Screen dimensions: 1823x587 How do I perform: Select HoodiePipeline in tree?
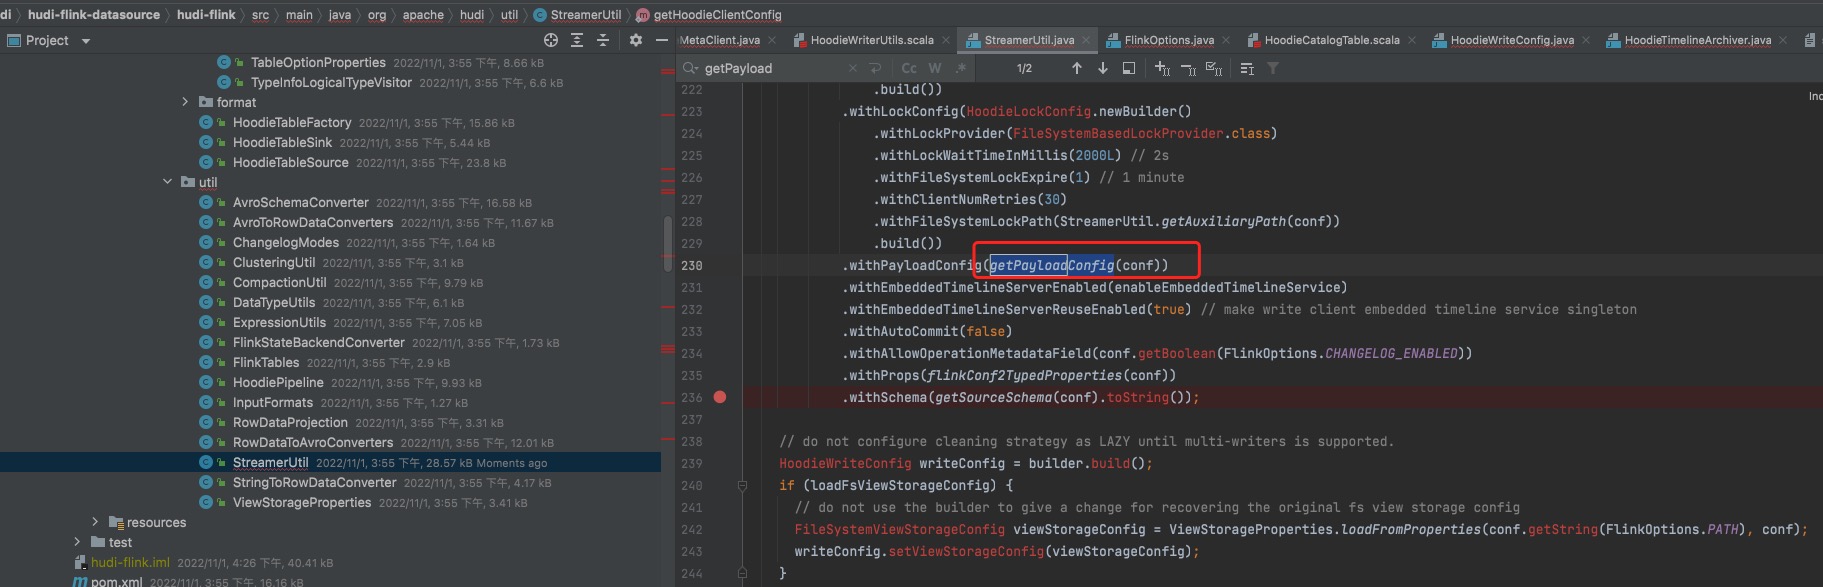point(278,382)
